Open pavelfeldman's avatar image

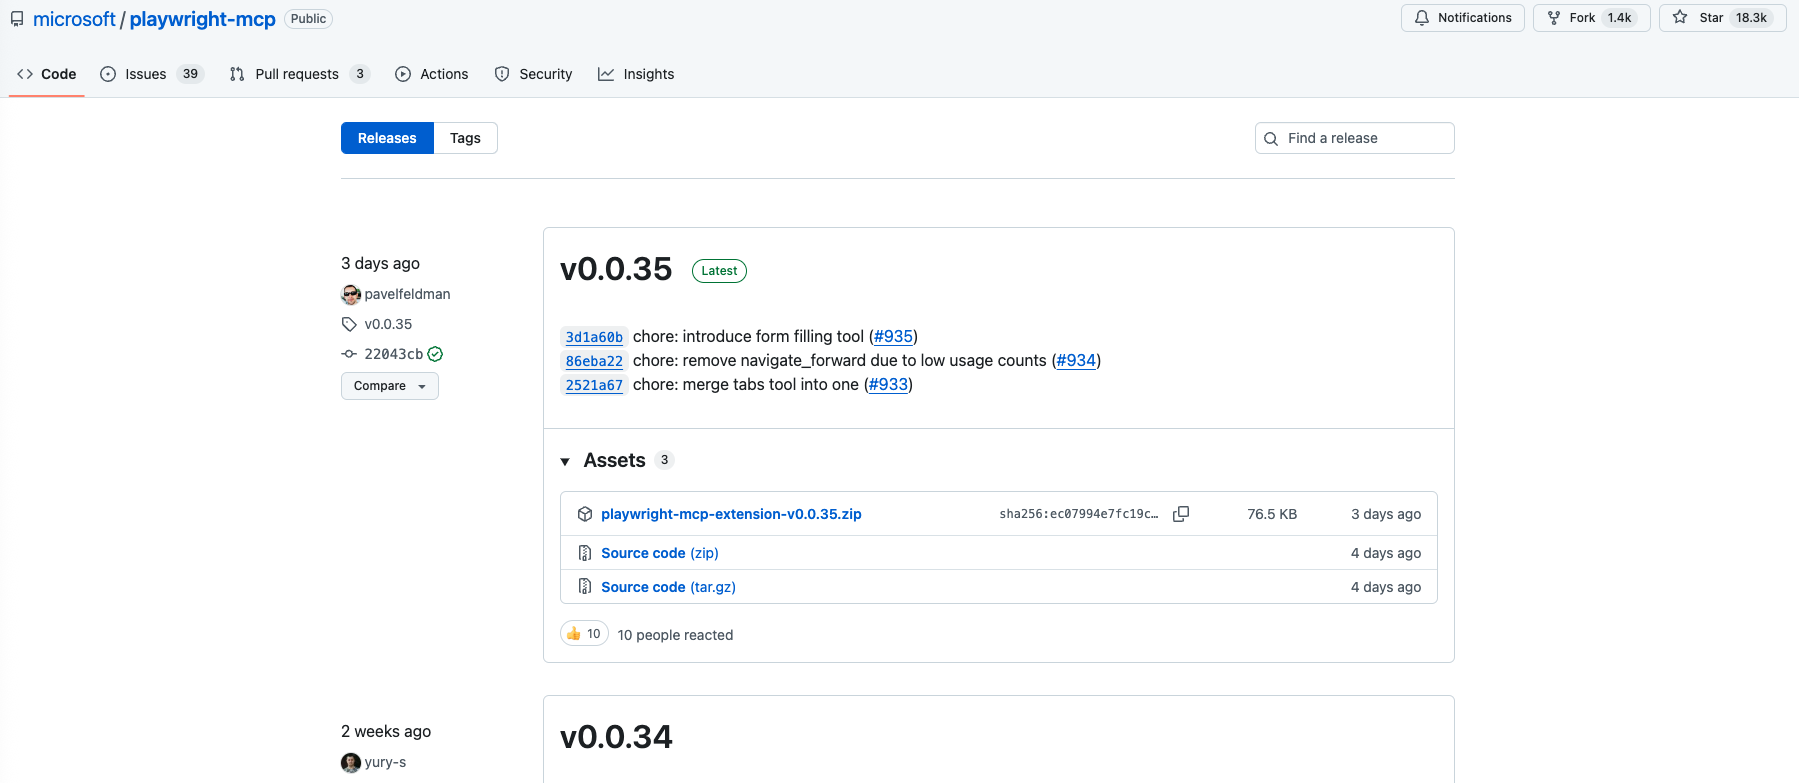pos(351,294)
